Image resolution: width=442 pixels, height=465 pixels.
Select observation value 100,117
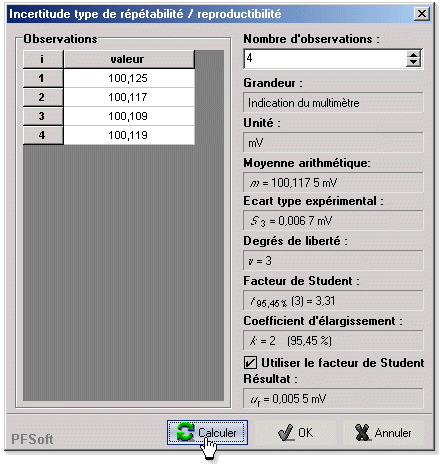click(129, 97)
